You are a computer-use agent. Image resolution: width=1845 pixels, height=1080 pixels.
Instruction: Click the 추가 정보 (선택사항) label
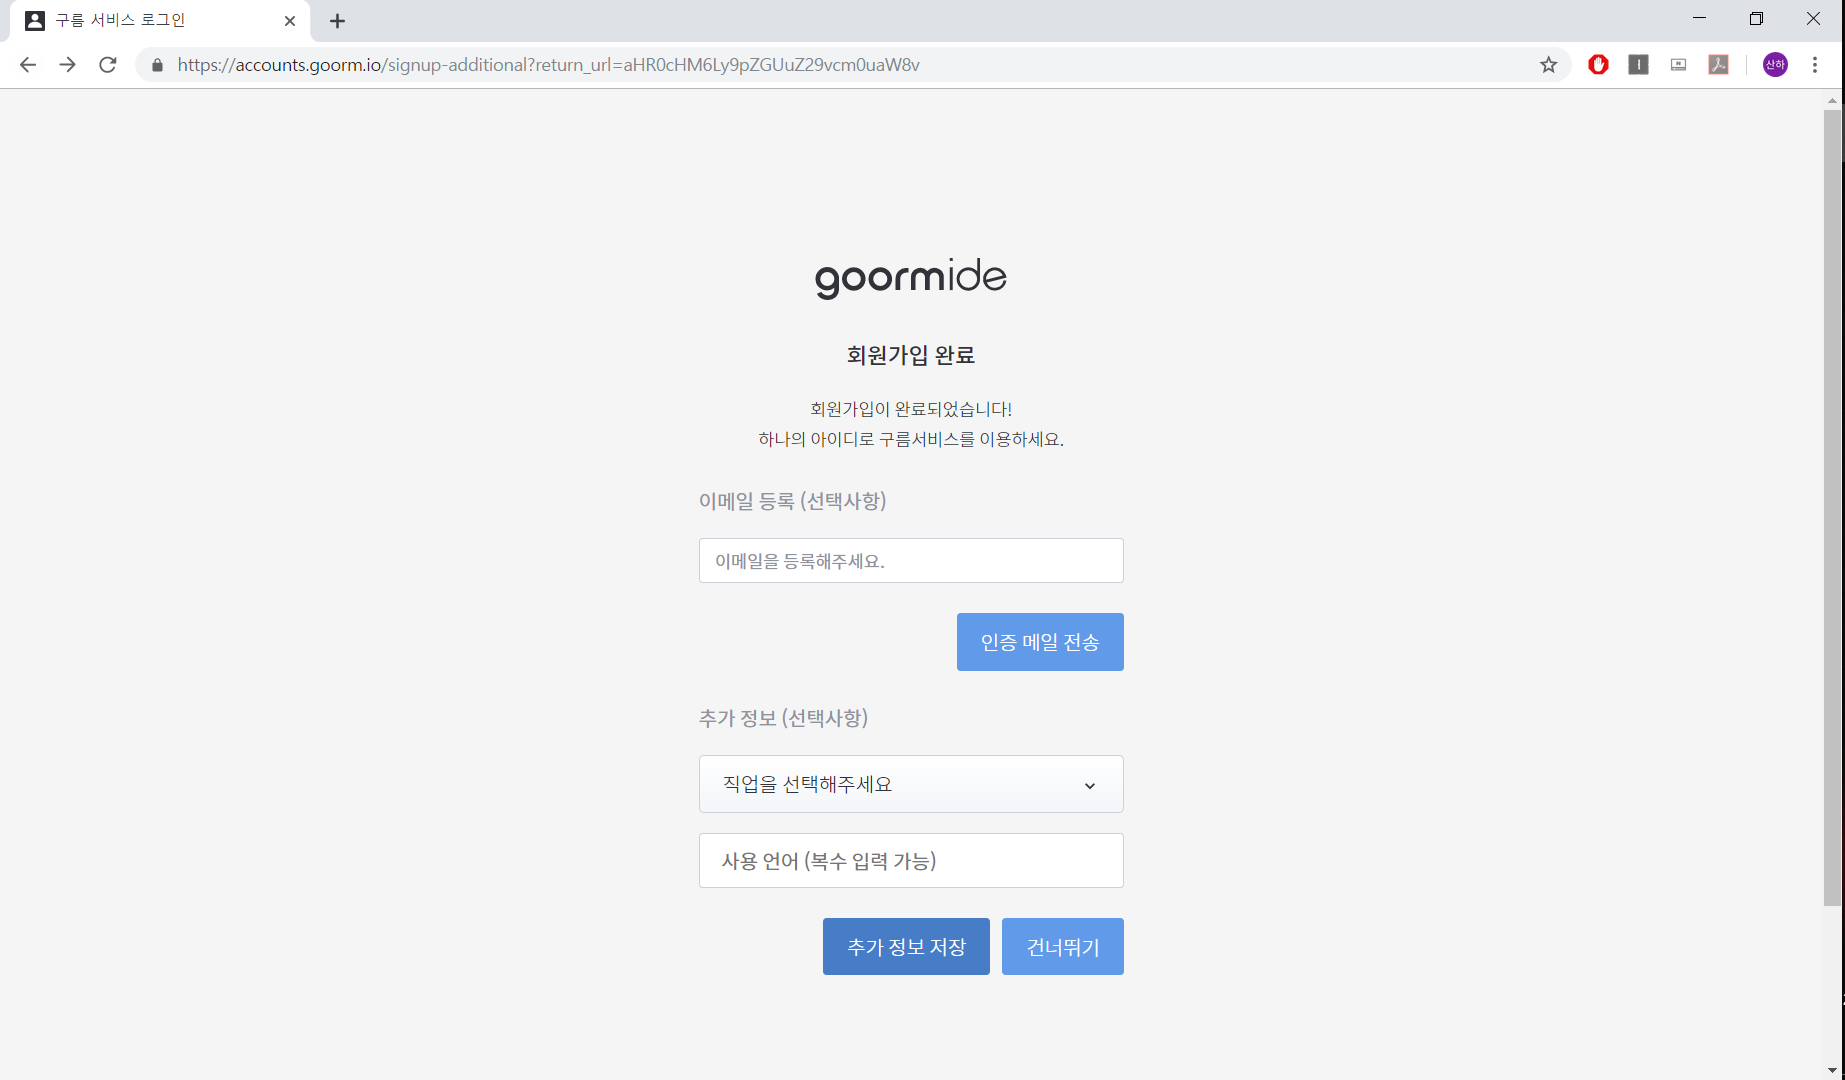click(783, 718)
